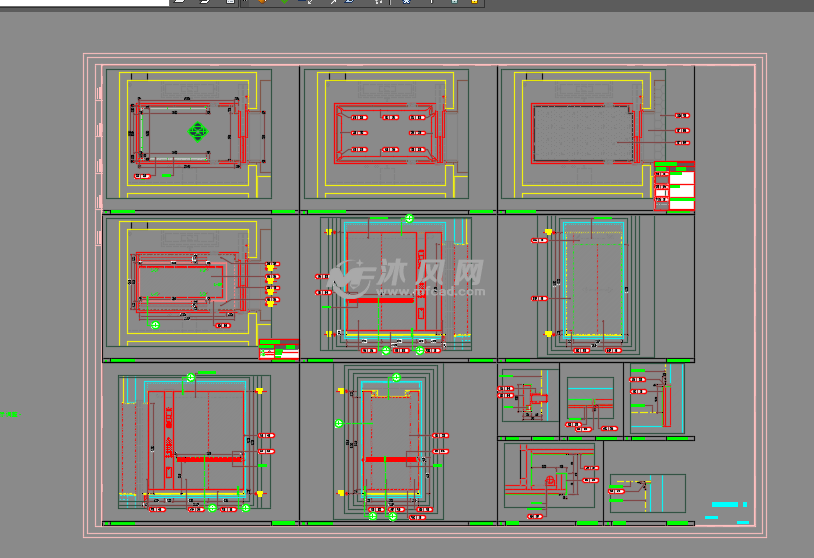
Task: Click the green icon in the top toolbar
Action: pyautogui.click(x=284, y=3)
